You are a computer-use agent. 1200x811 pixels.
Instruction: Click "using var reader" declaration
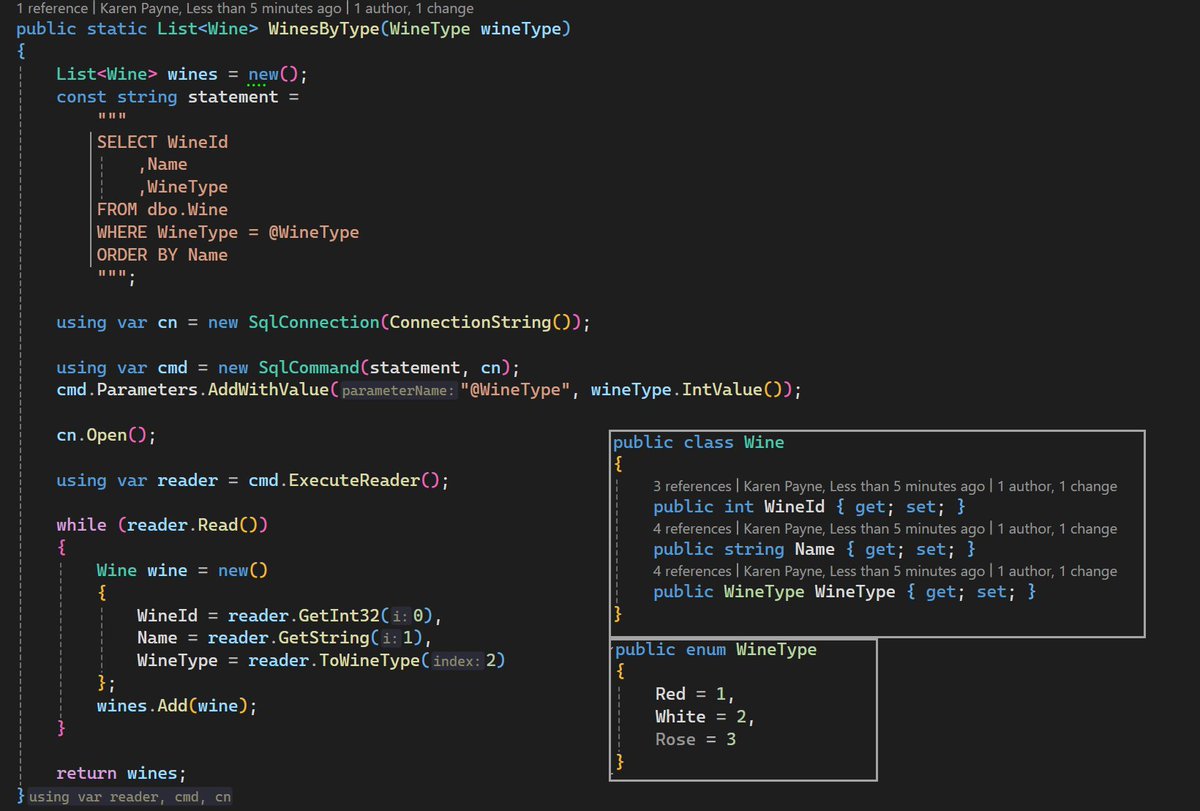(x=137, y=480)
